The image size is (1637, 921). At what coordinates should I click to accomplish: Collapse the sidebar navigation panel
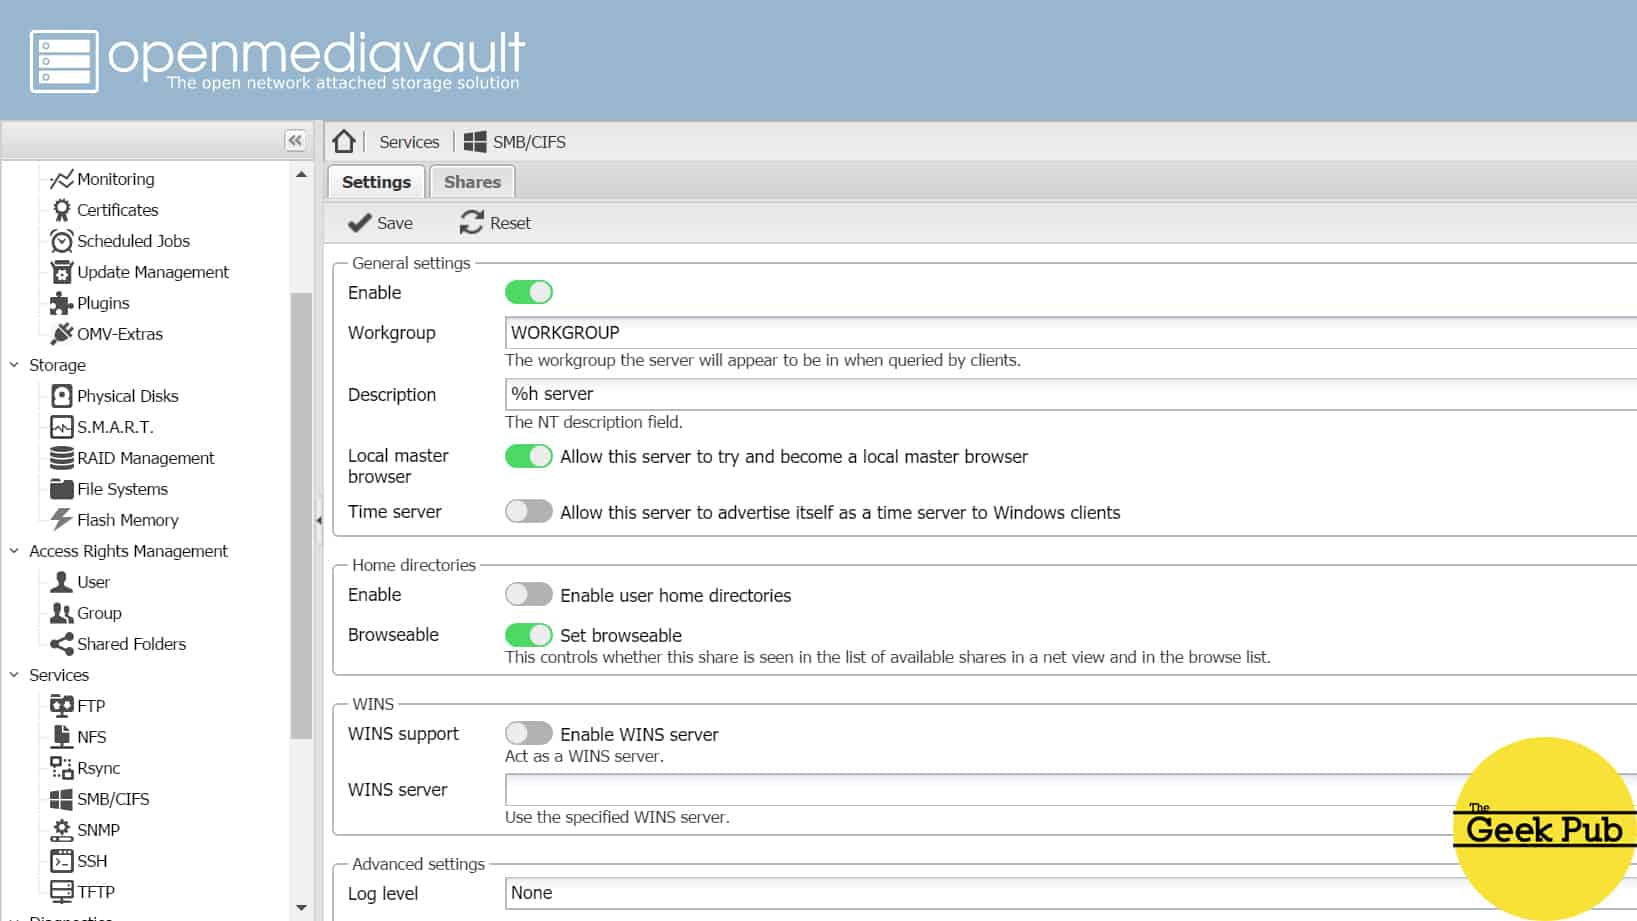tap(295, 141)
